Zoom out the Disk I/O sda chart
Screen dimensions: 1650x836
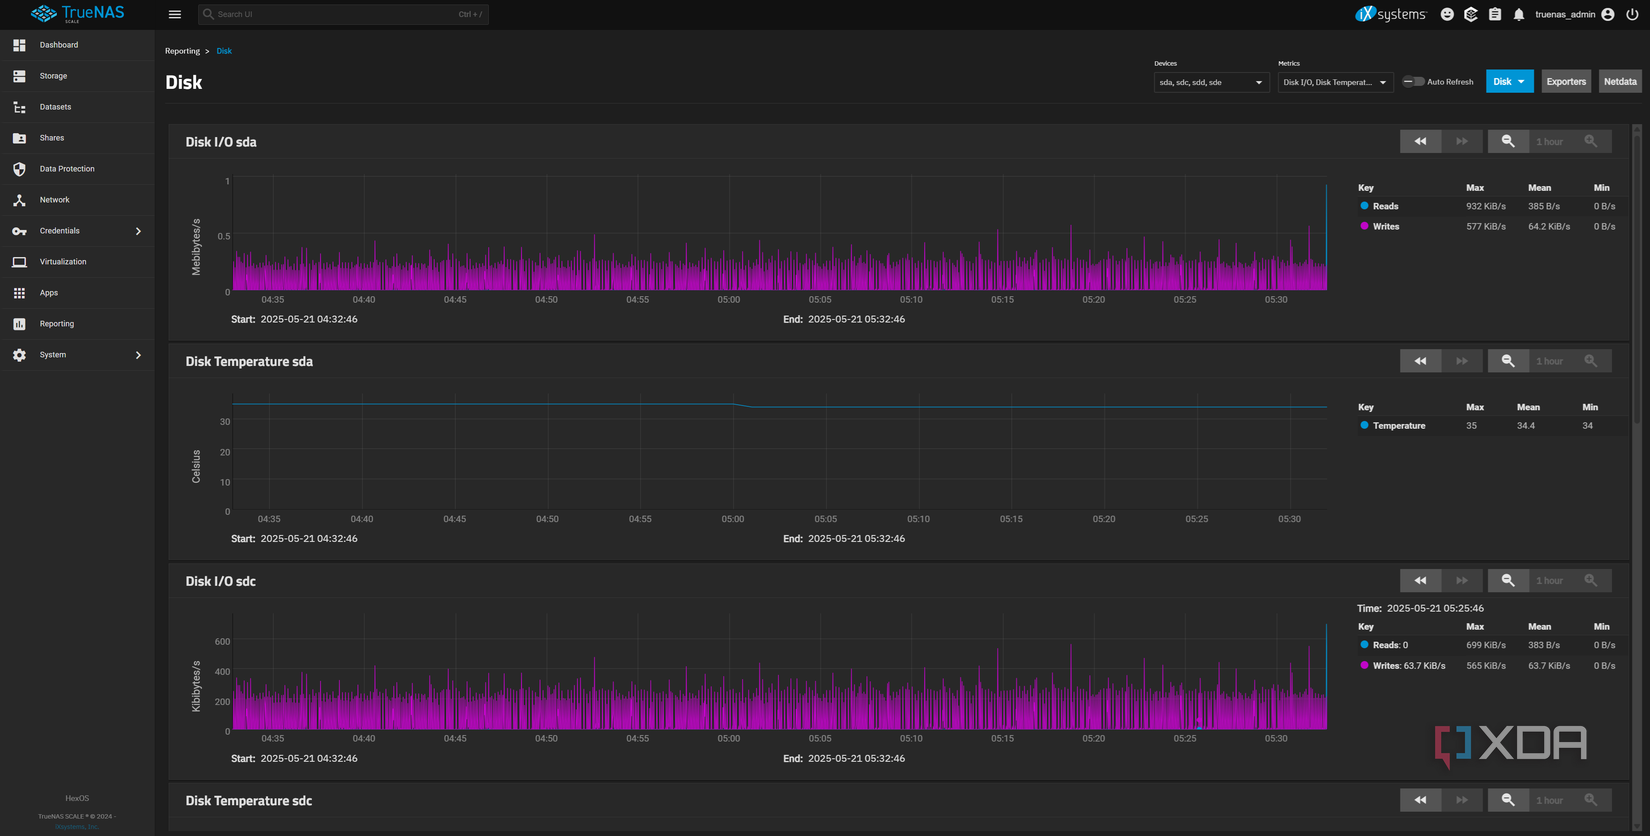[1508, 141]
